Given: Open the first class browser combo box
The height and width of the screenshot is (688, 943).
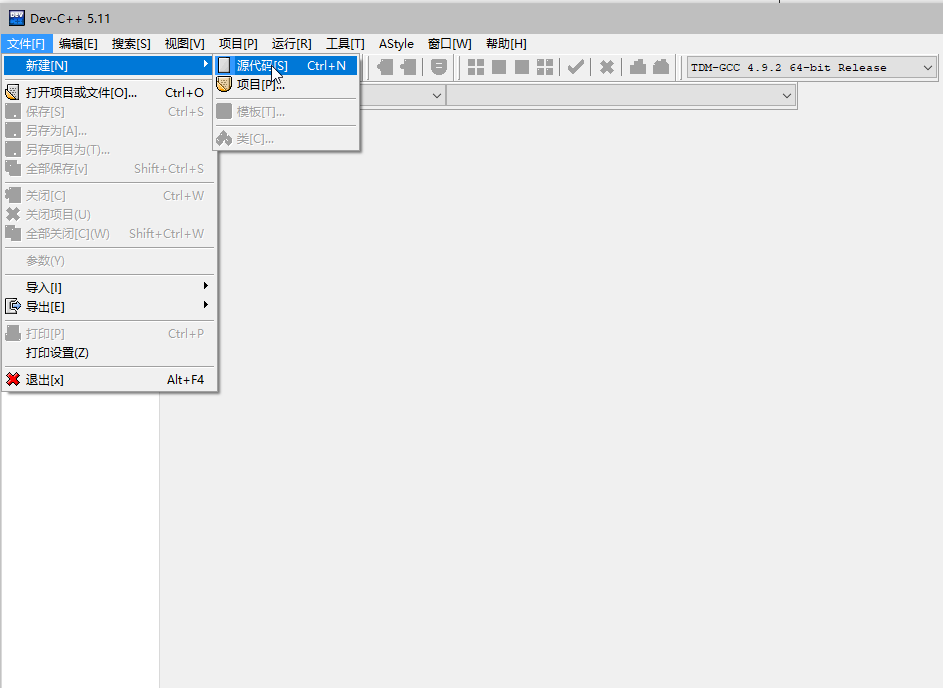Looking at the screenshot, I should (x=402, y=96).
